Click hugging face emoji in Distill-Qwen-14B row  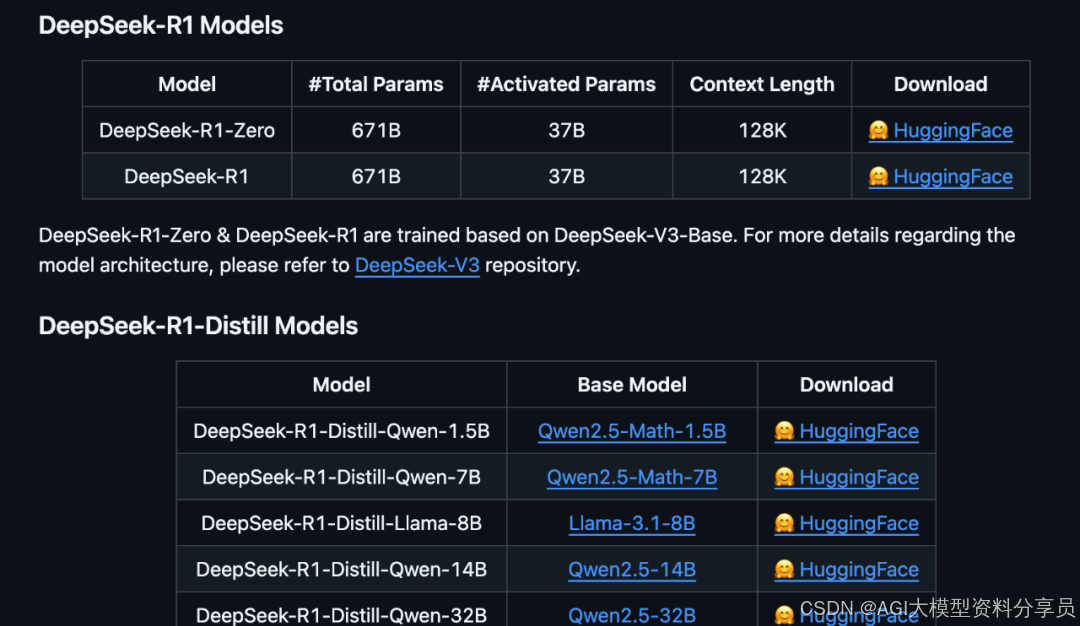click(784, 570)
